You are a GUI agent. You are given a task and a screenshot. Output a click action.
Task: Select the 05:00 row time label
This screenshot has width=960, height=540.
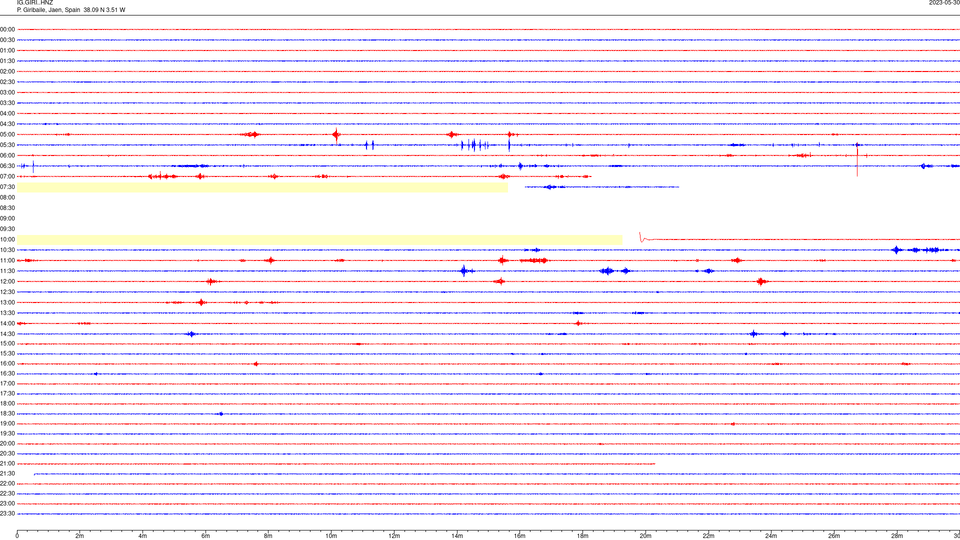(7, 135)
